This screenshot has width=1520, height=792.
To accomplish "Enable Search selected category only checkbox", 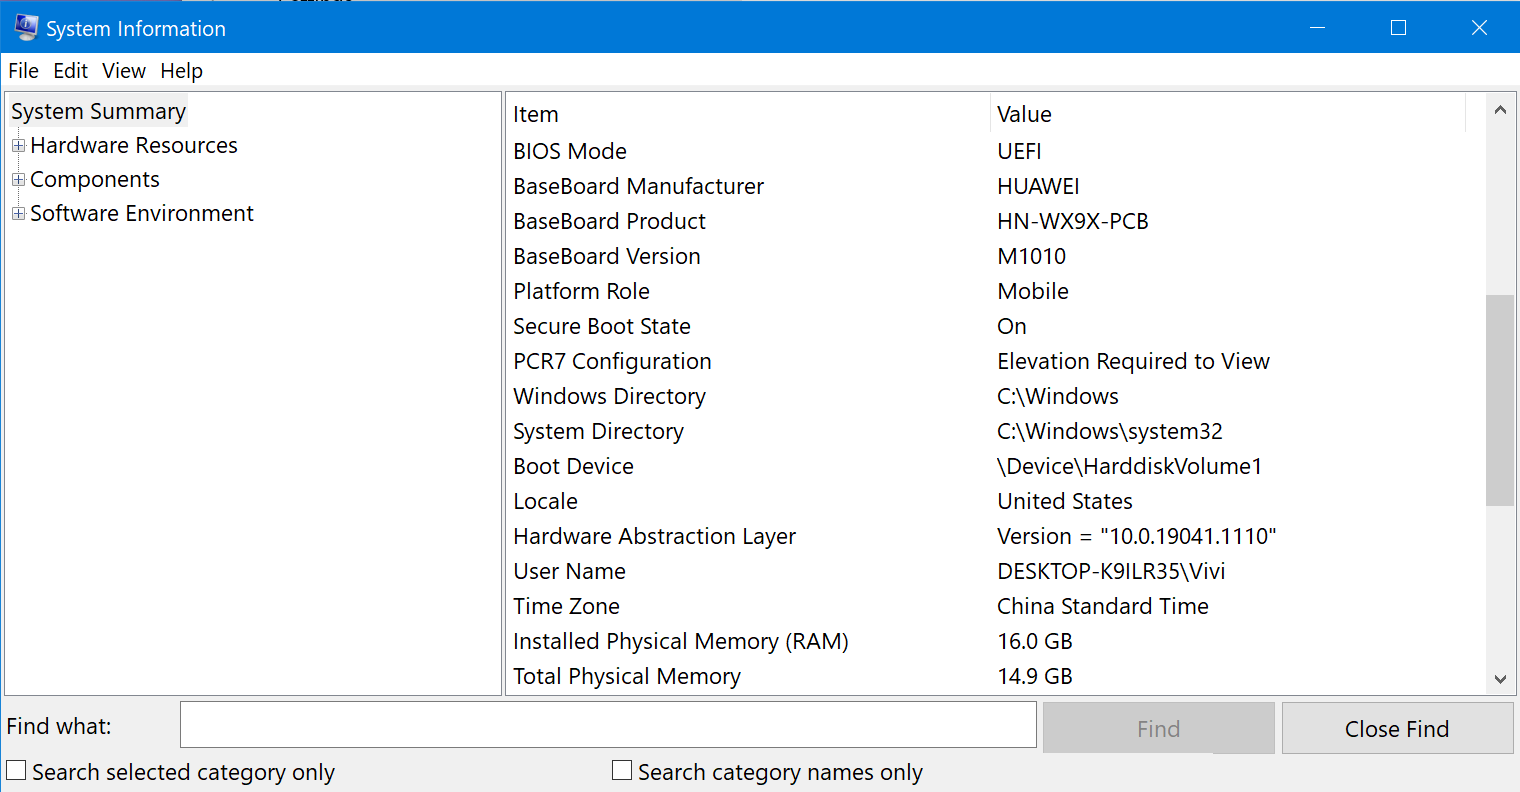I will [x=17, y=771].
